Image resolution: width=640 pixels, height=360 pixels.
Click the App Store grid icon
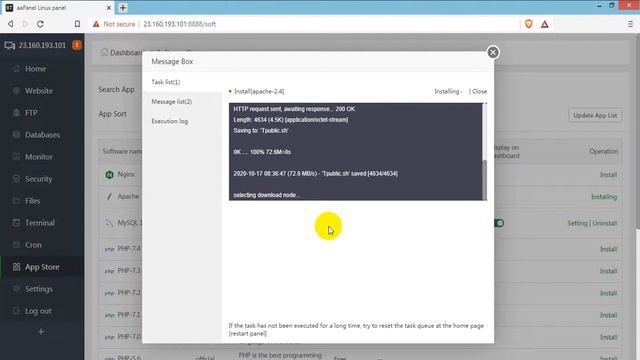point(16,267)
